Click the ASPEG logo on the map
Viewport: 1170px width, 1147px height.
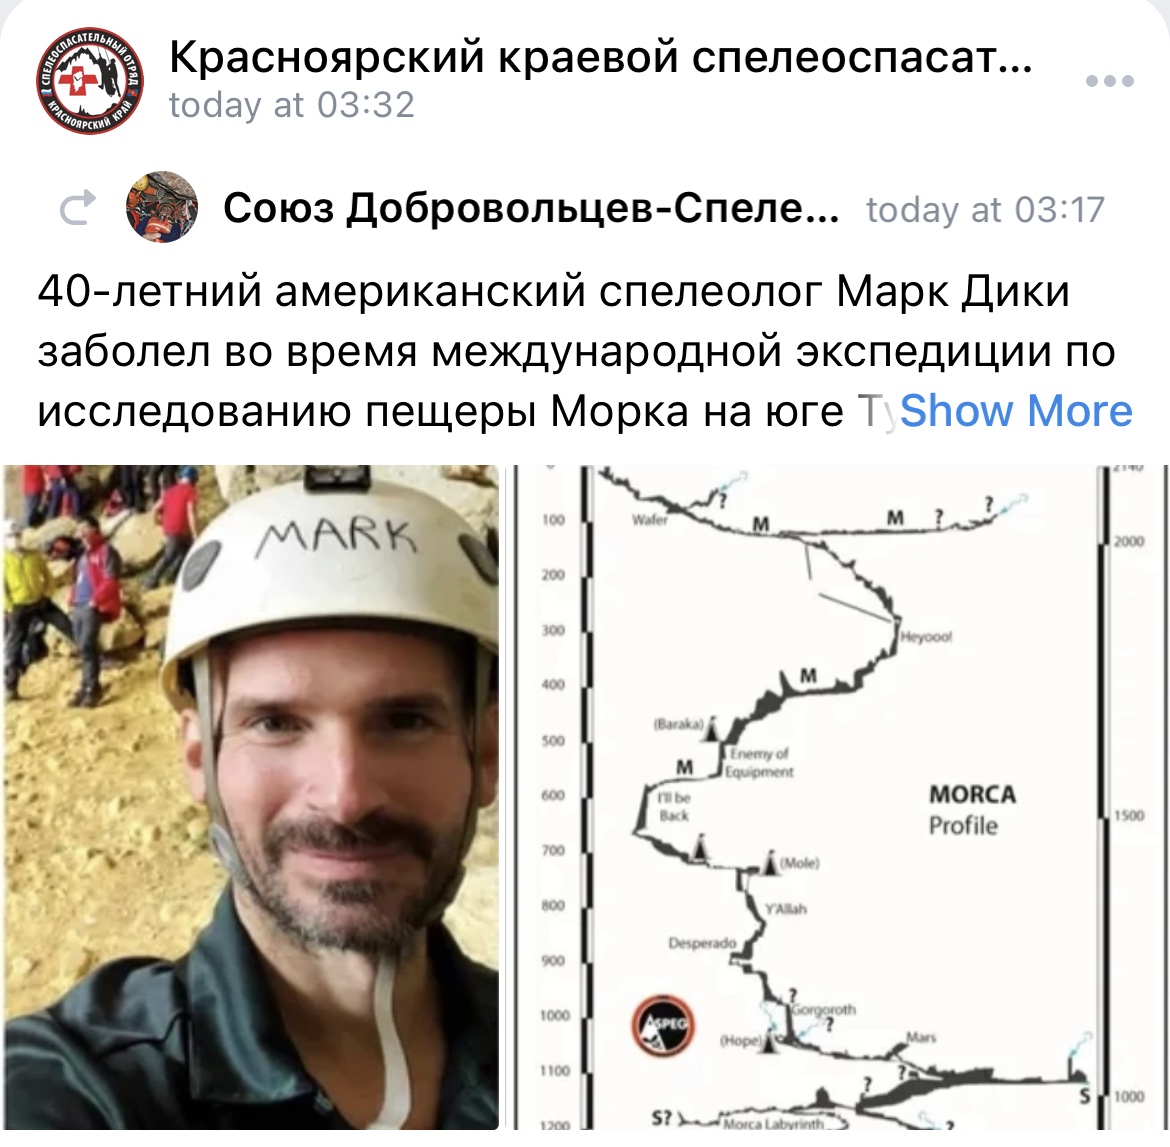(x=663, y=1025)
